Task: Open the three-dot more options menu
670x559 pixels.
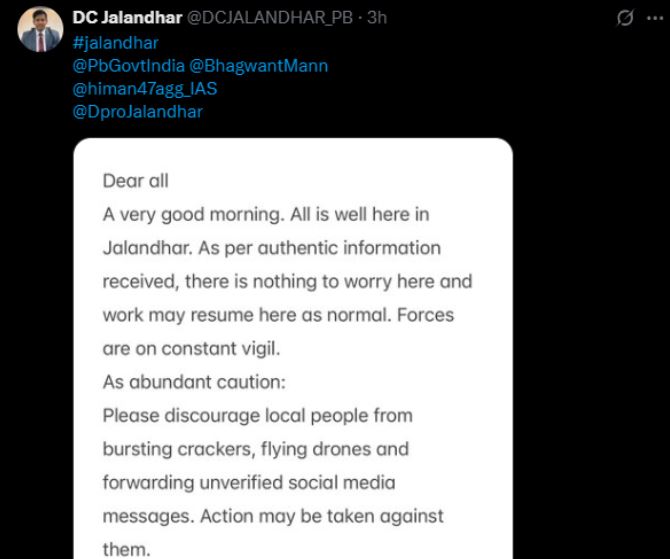Action: [655, 18]
